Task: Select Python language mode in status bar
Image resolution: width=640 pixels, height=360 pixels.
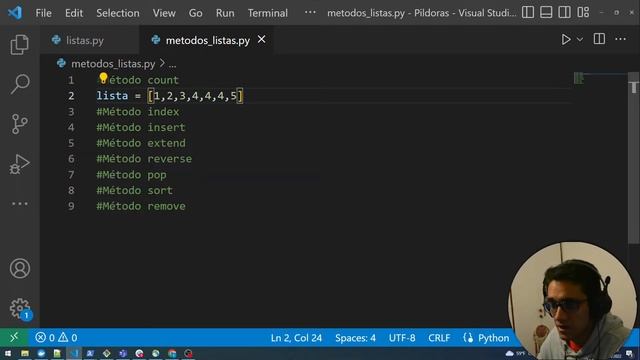Action: (x=493, y=338)
